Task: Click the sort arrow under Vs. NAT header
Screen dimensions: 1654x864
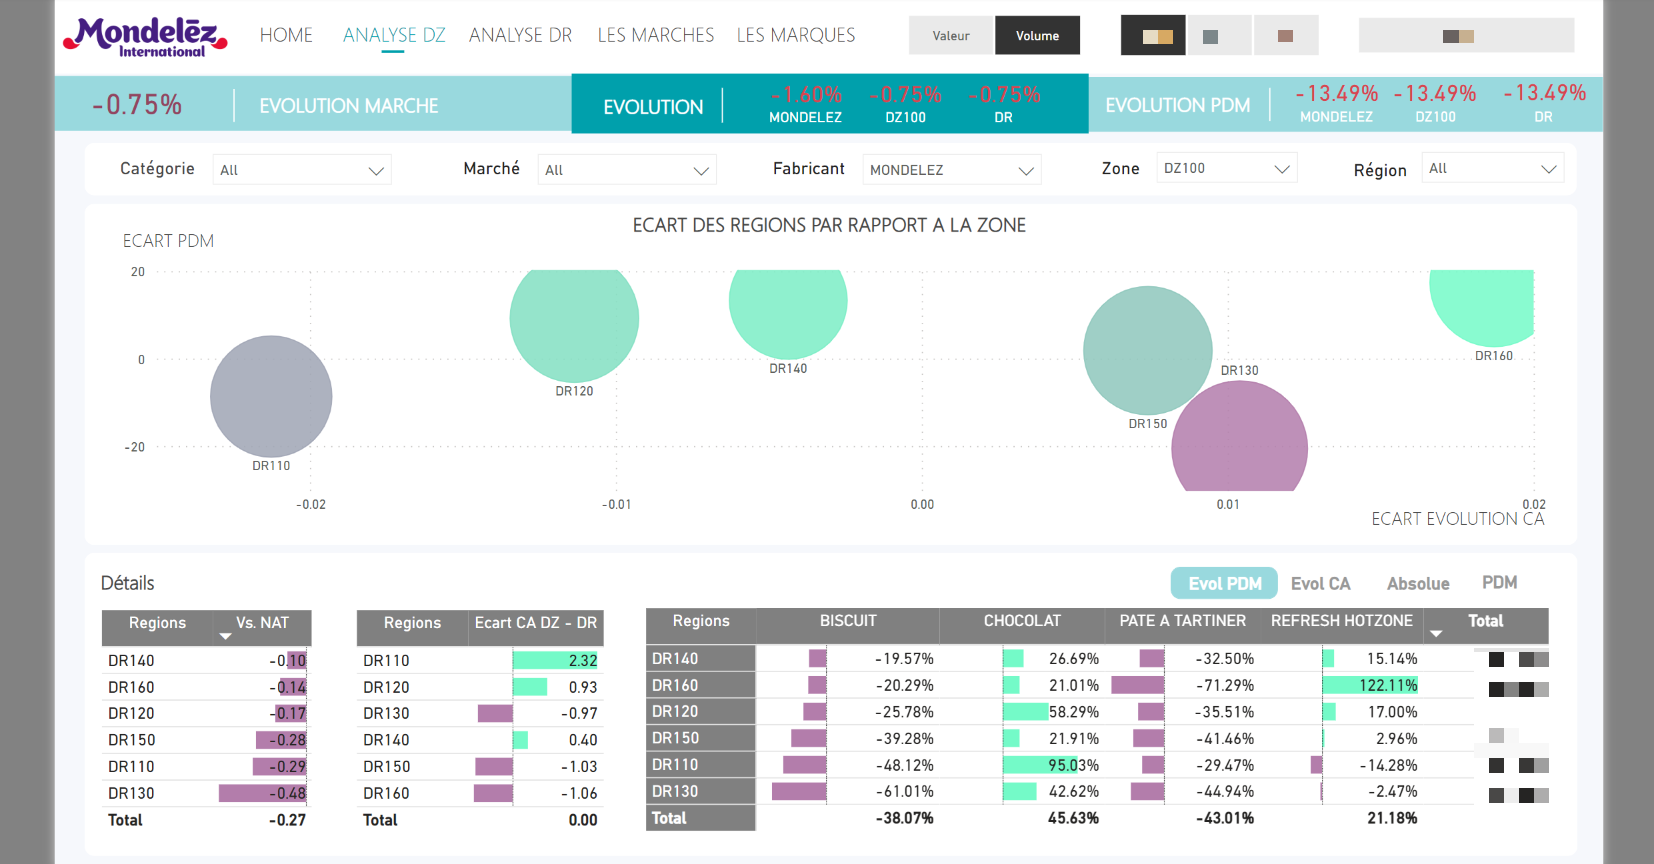Action: click(225, 637)
